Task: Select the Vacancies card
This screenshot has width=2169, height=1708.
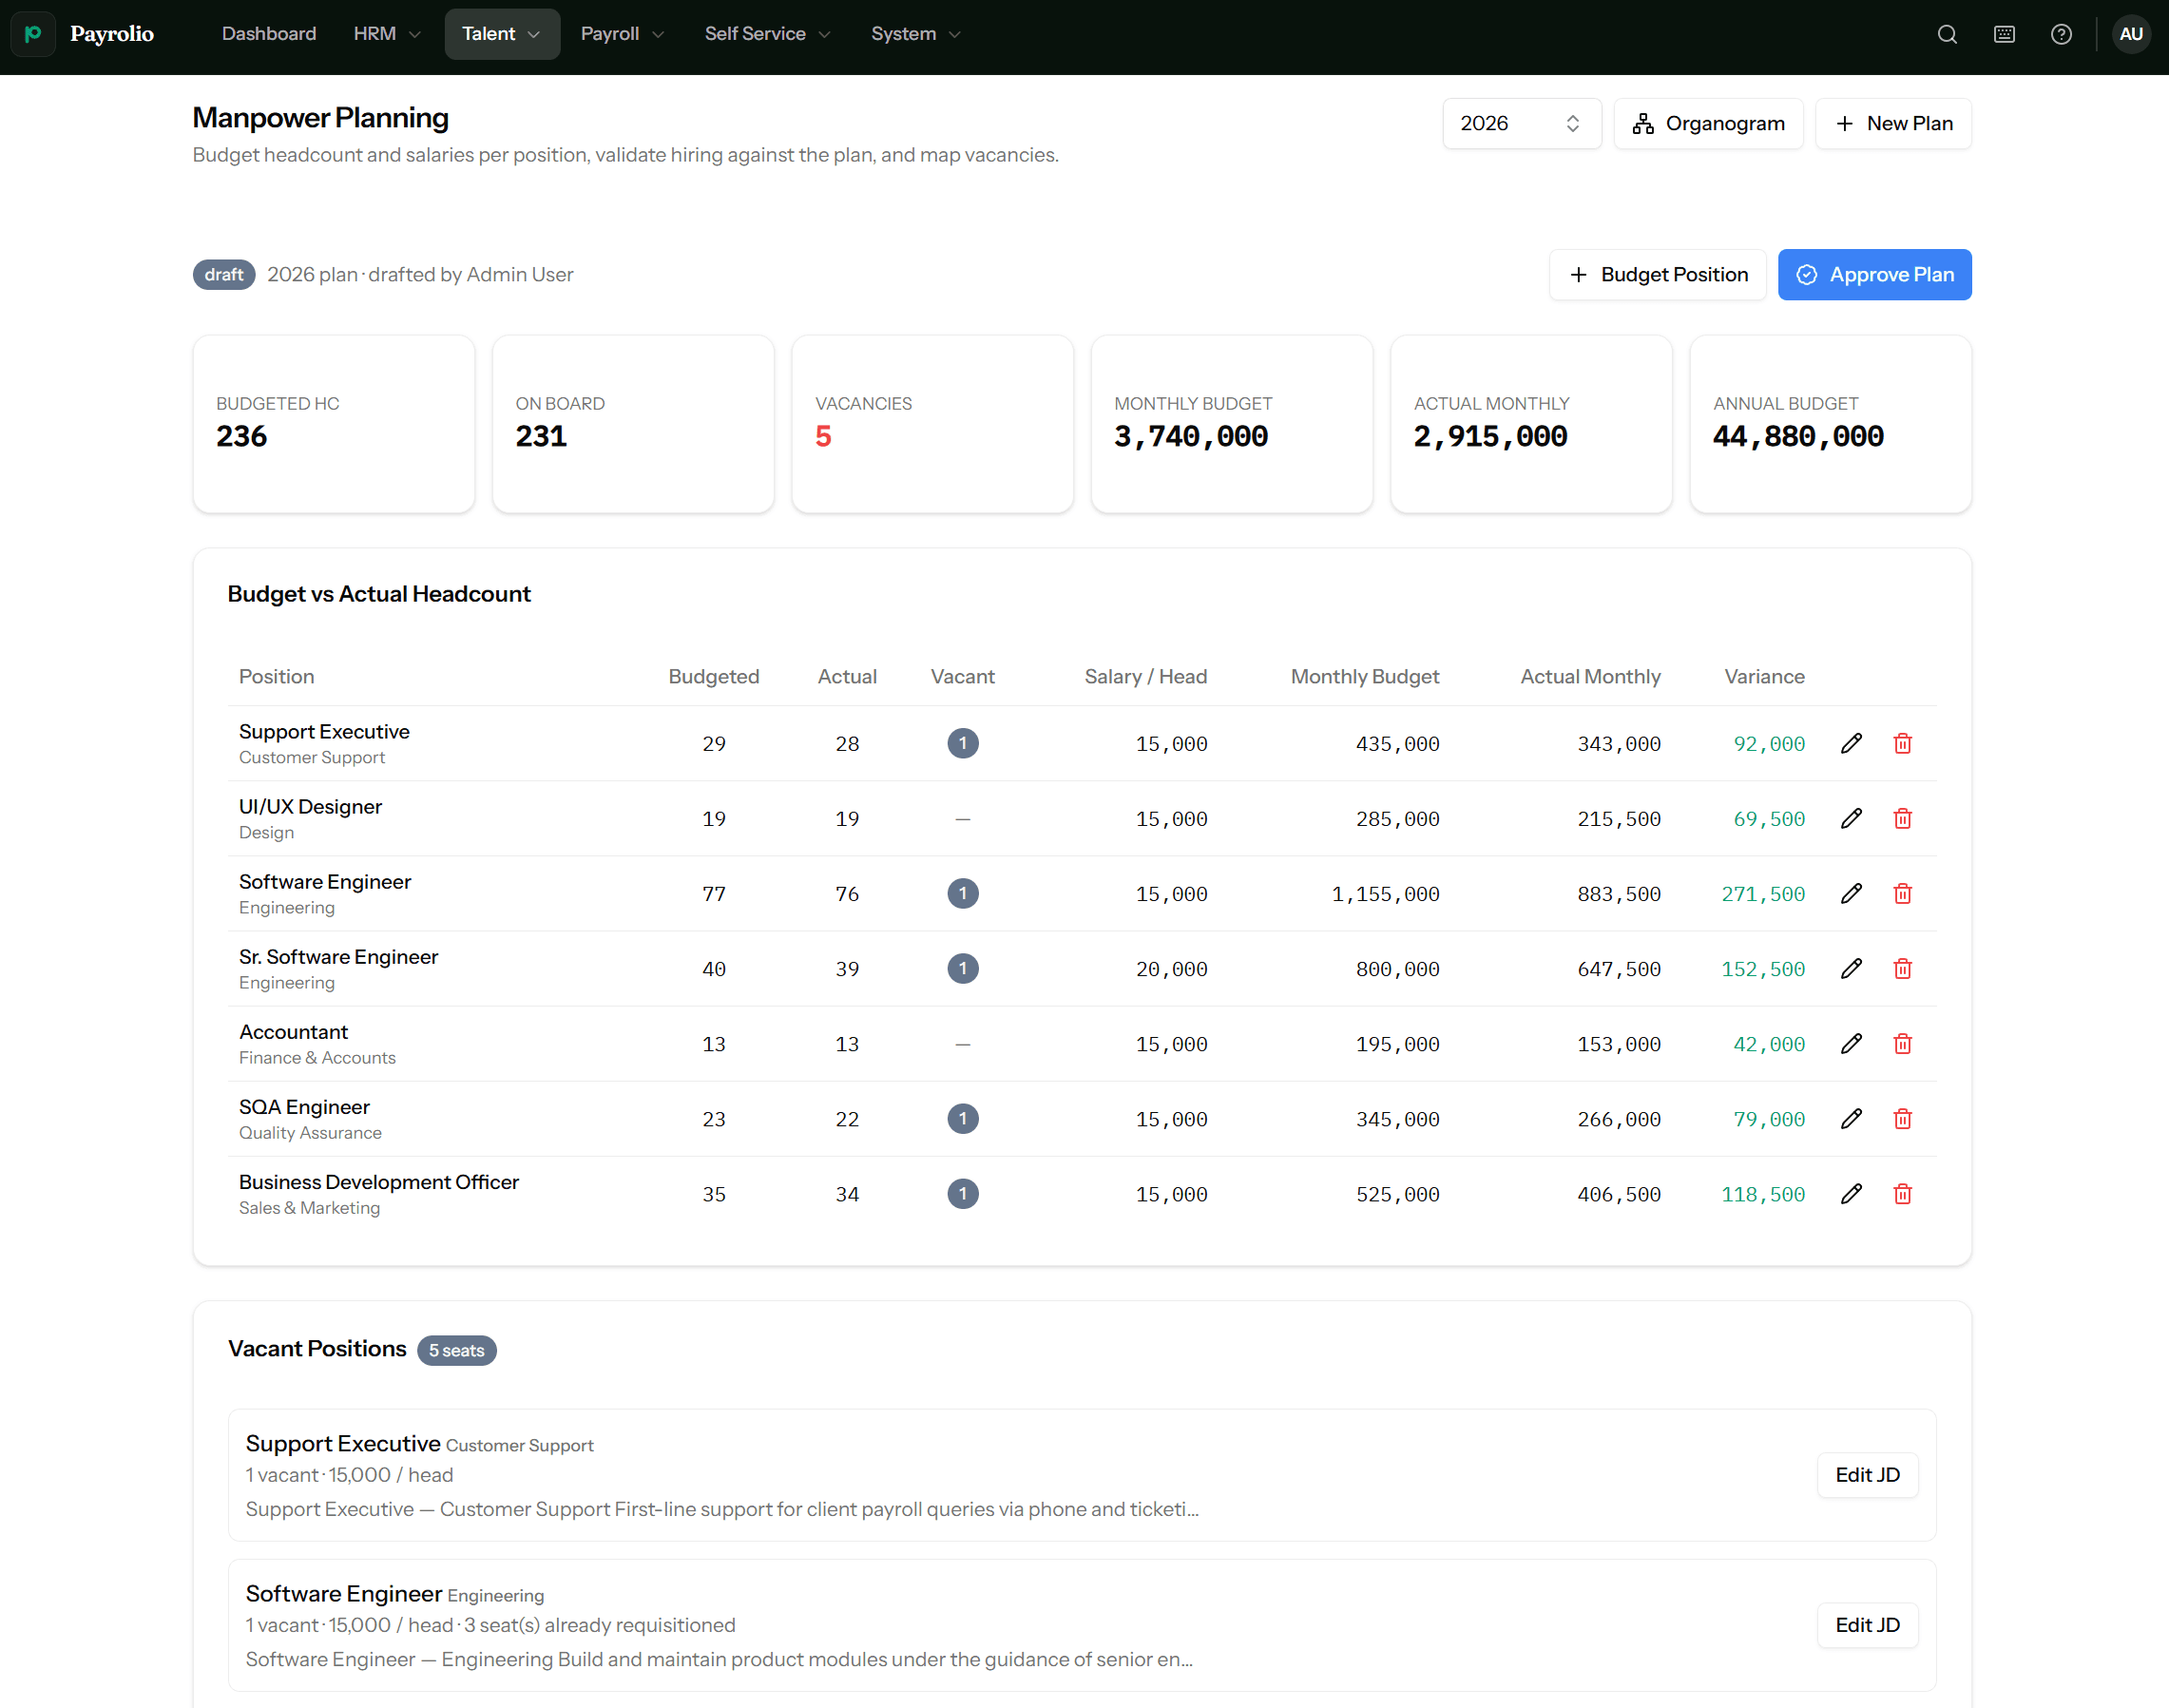Action: click(933, 423)
